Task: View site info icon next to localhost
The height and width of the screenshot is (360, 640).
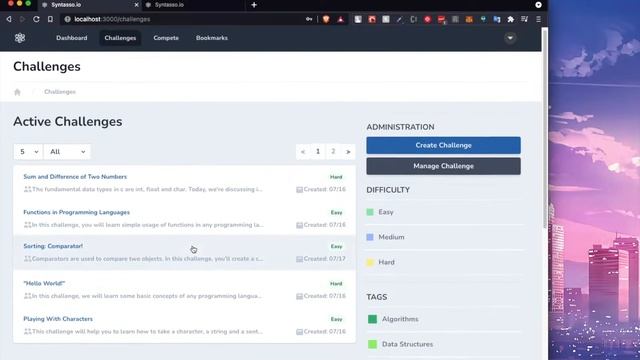Action: tap(67, 19)
